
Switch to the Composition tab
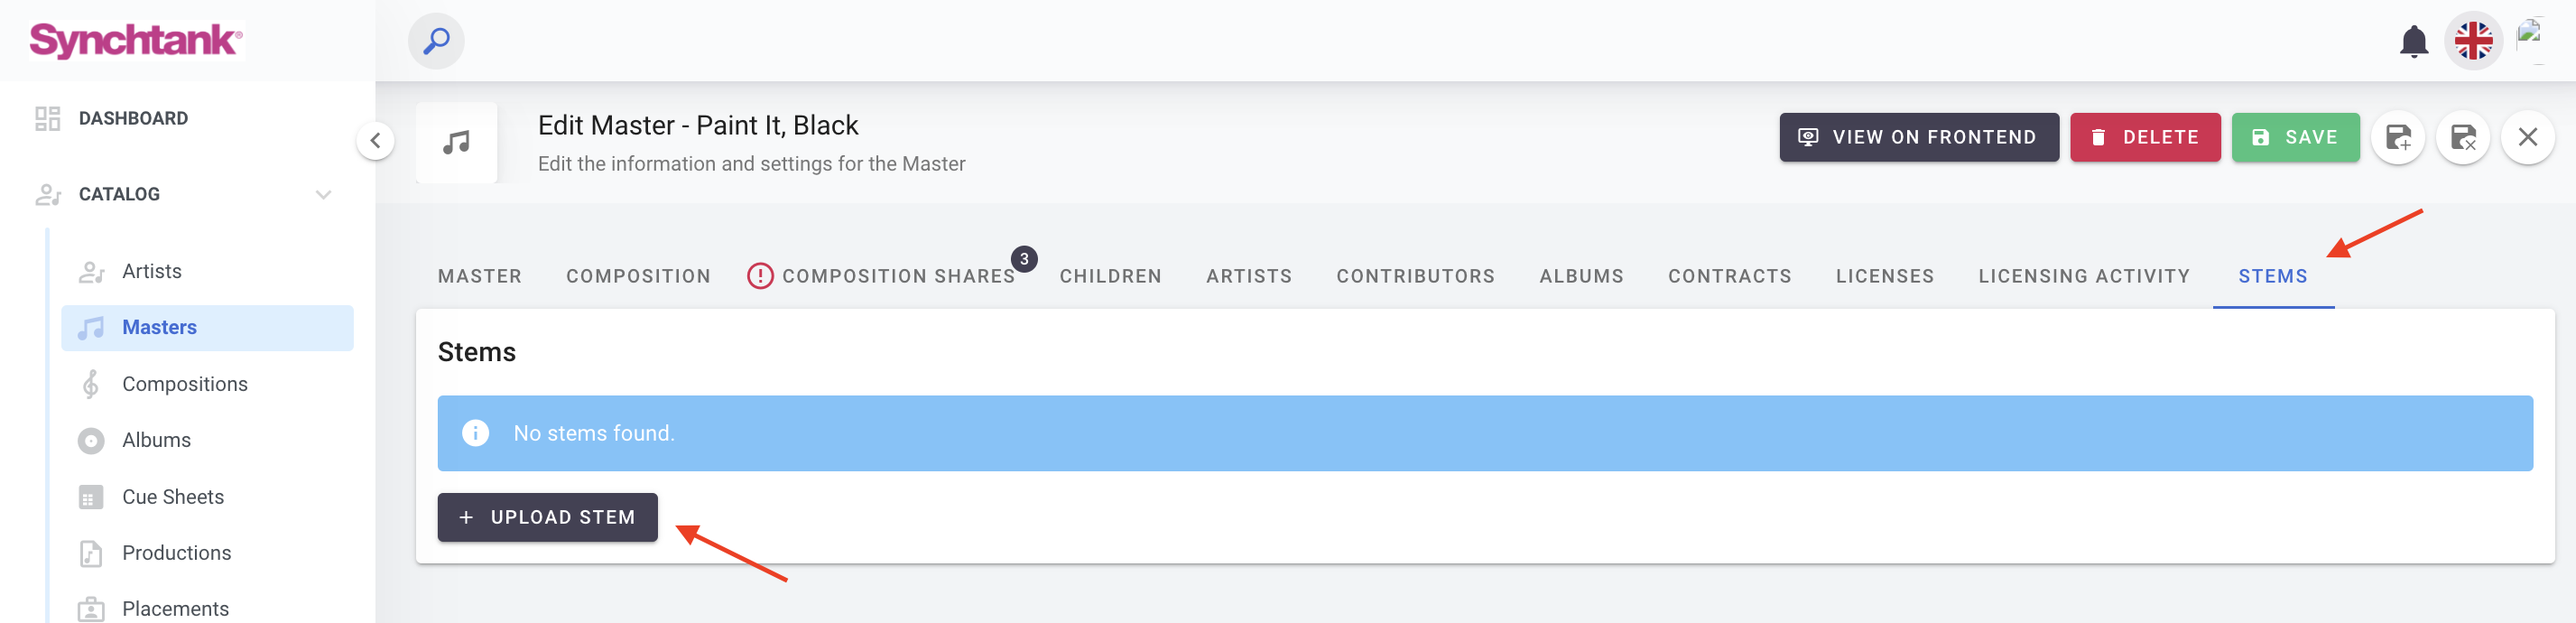638,276
